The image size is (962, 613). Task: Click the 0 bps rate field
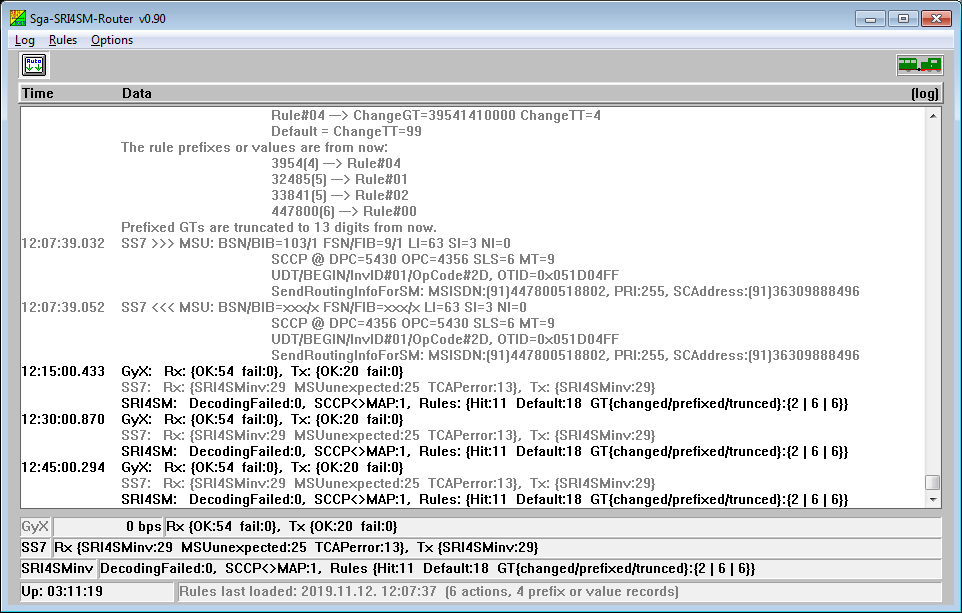coord(108,527)
